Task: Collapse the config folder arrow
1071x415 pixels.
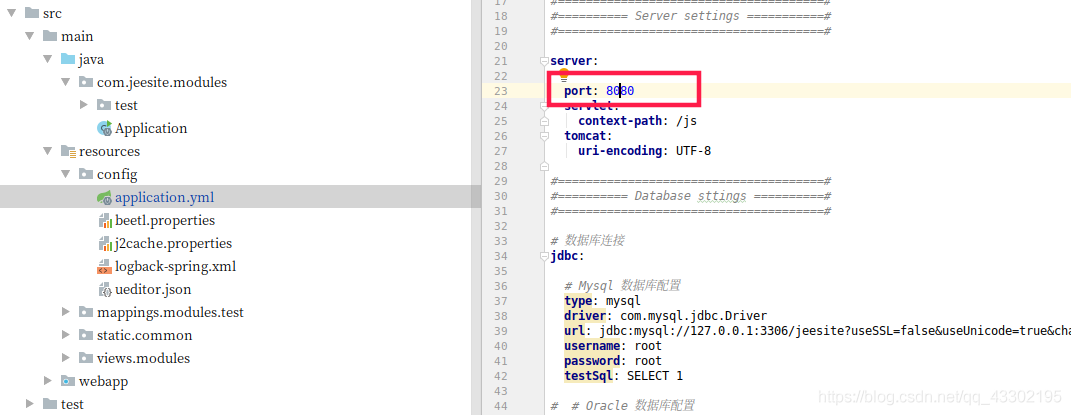Action: (x=66, y=174)
